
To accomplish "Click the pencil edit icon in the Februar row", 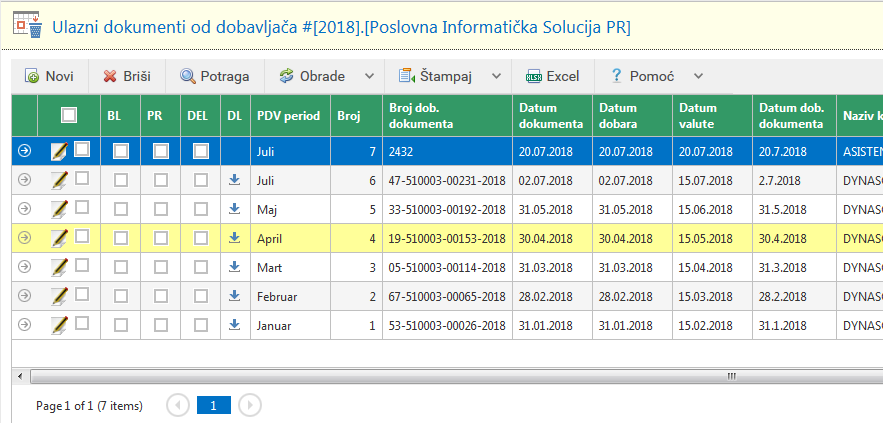I will coord(59,296).
